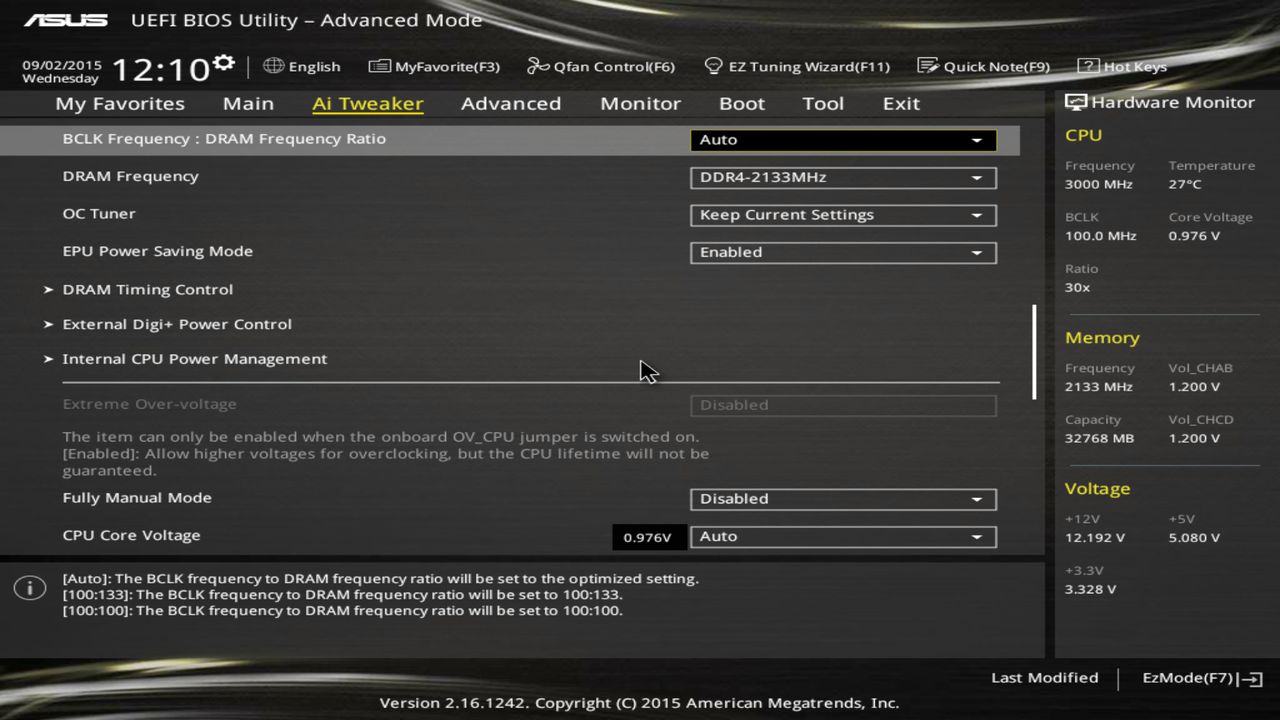The width and height of the screenshot is (1280, 720).
Task: Click the +12V 12.192 V reading
Action: tap(1095, 537)
